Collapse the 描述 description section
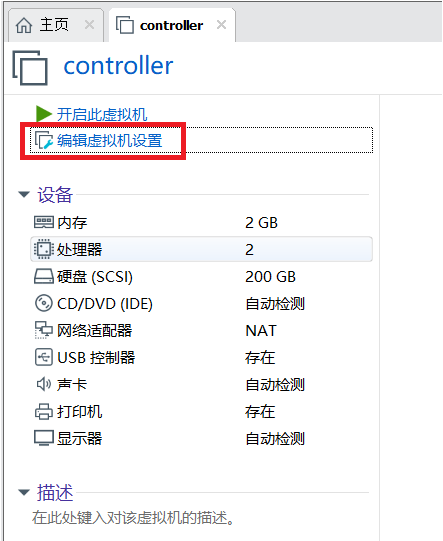This screenshot has height=541, width=443. click(x=24, y=492)
